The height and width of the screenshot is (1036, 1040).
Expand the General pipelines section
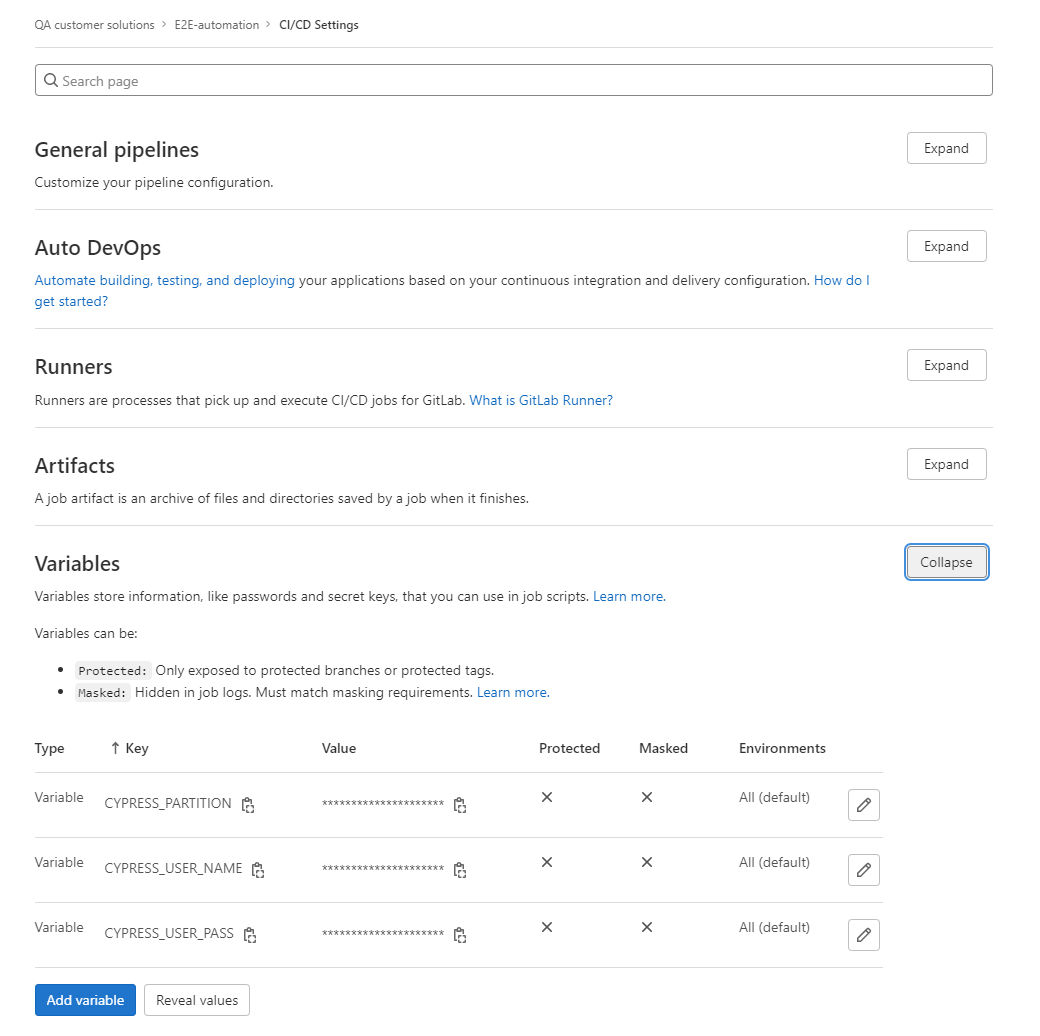click(946, 148)
